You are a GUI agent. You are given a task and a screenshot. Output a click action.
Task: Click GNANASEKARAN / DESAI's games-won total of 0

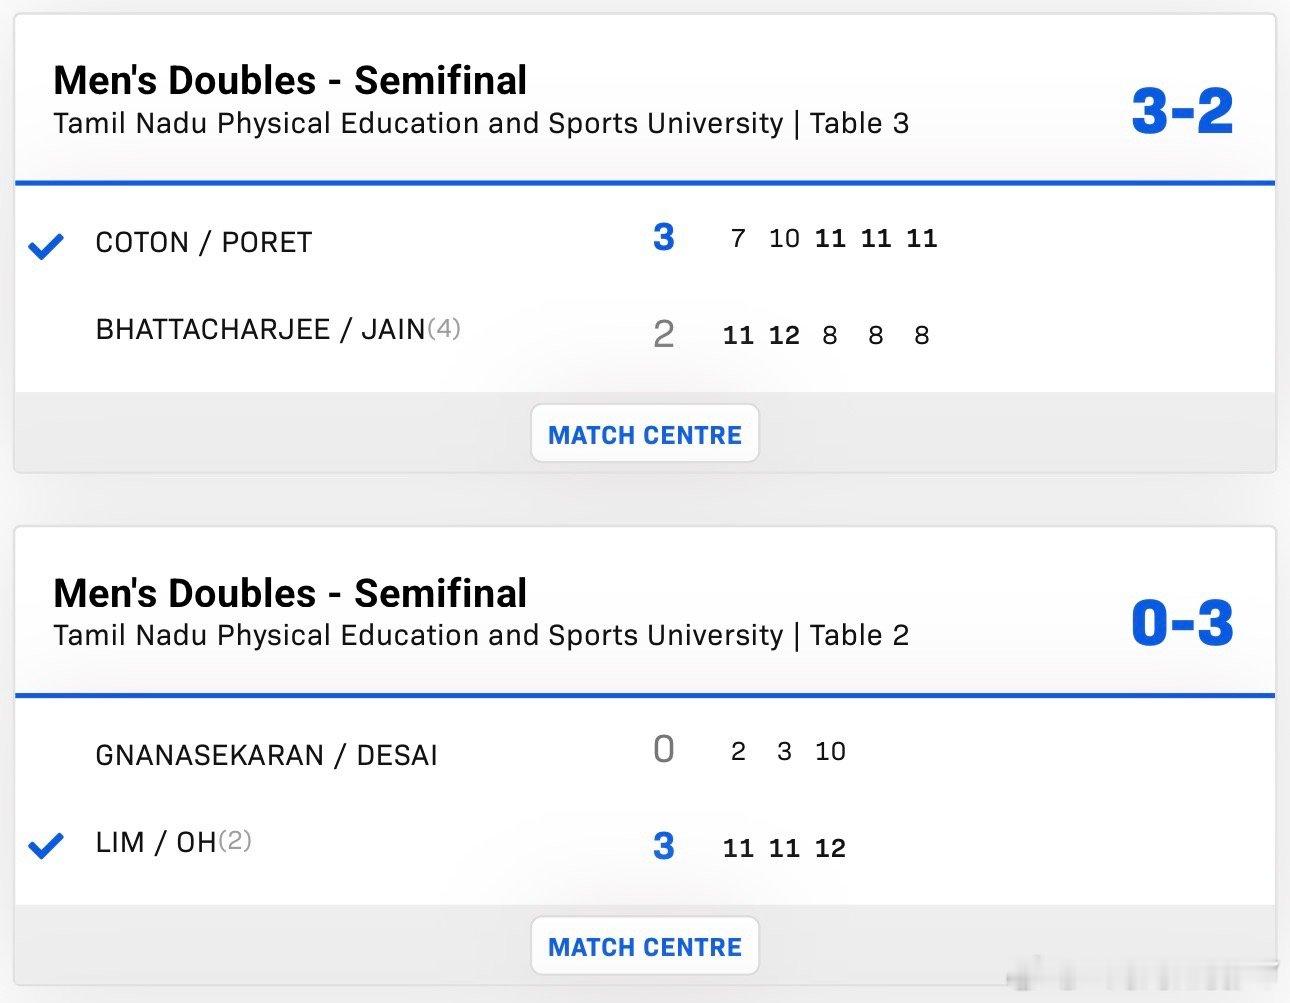click(x=663, y=750)
